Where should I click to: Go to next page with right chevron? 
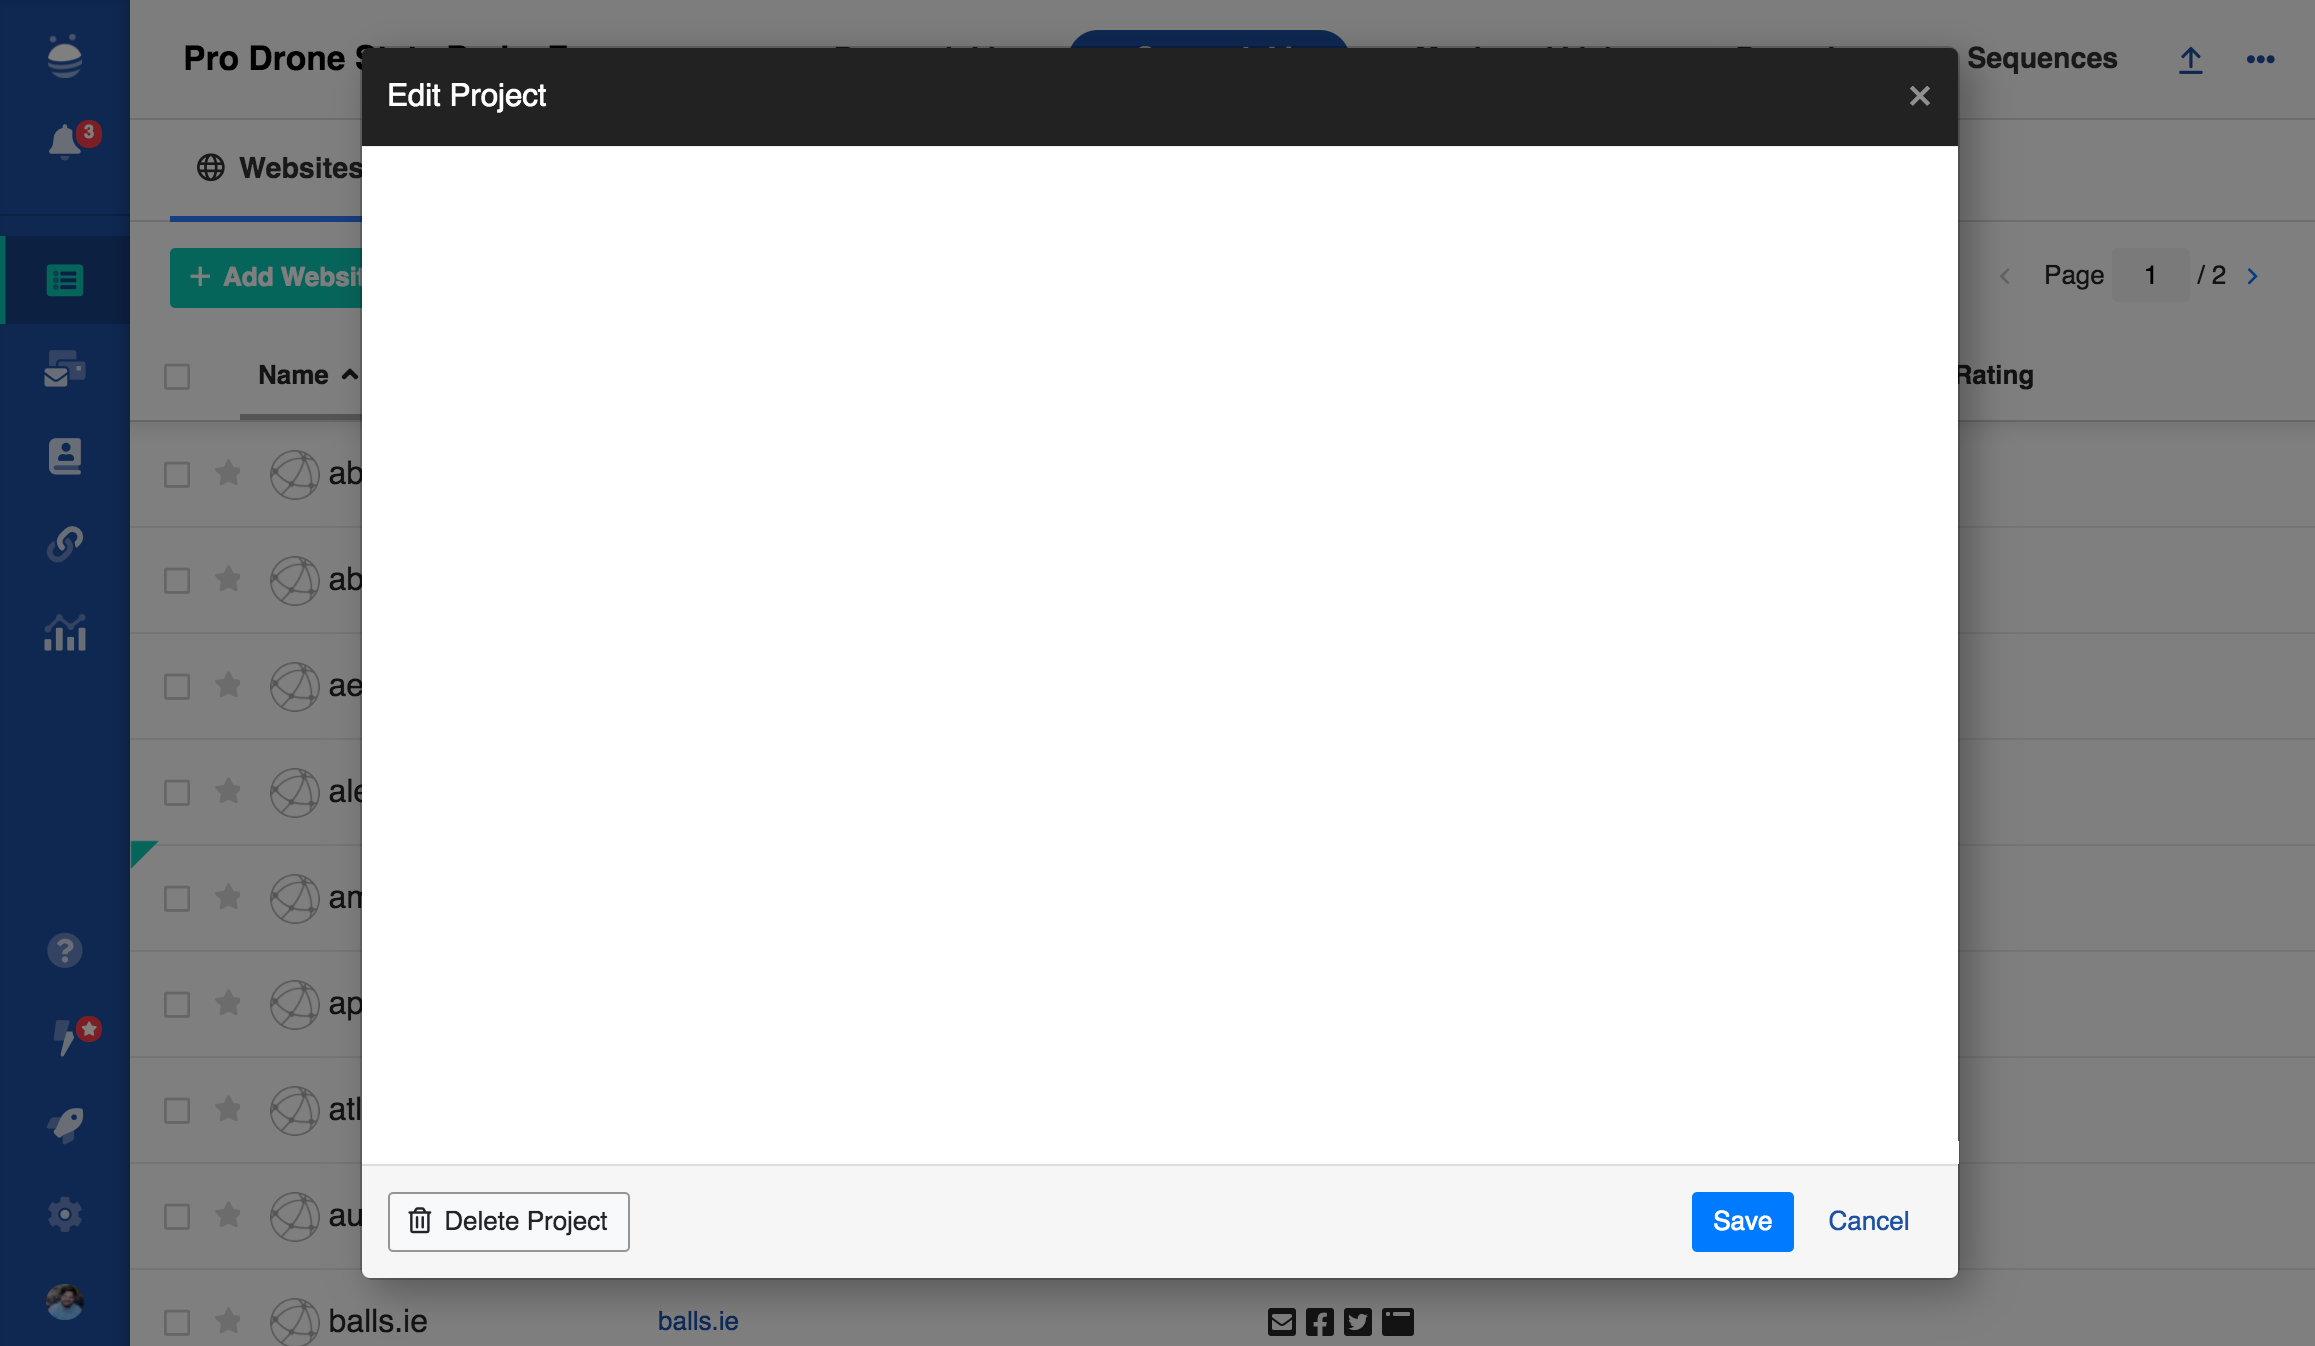tap(2253, 276)
